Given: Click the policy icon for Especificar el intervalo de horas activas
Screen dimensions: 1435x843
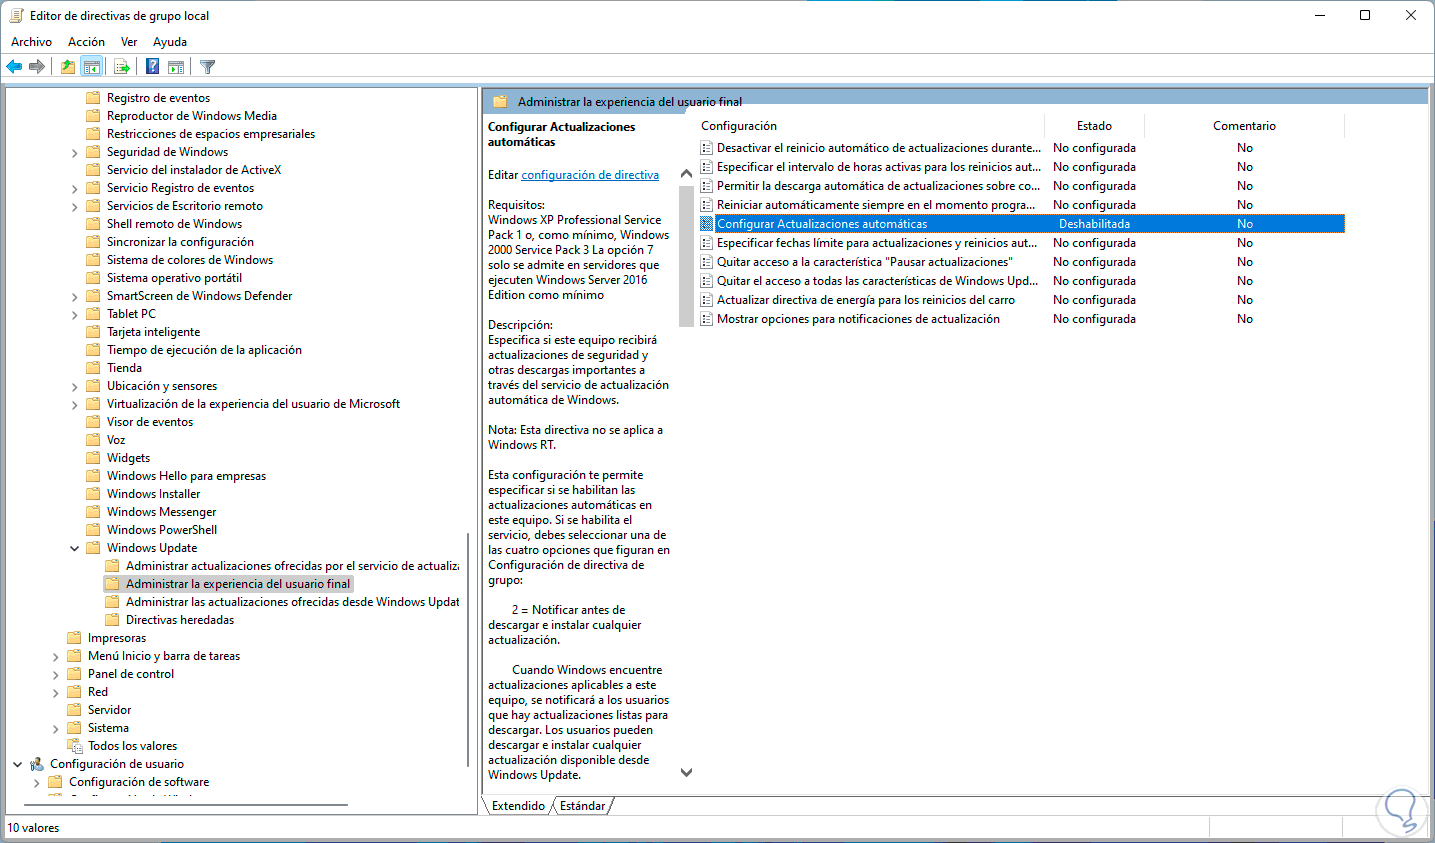Looking at the screenshot, I should point(707,167).
